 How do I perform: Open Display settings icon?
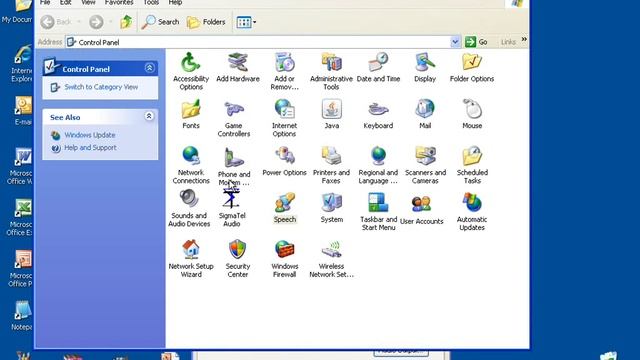[x=425, y=62]
